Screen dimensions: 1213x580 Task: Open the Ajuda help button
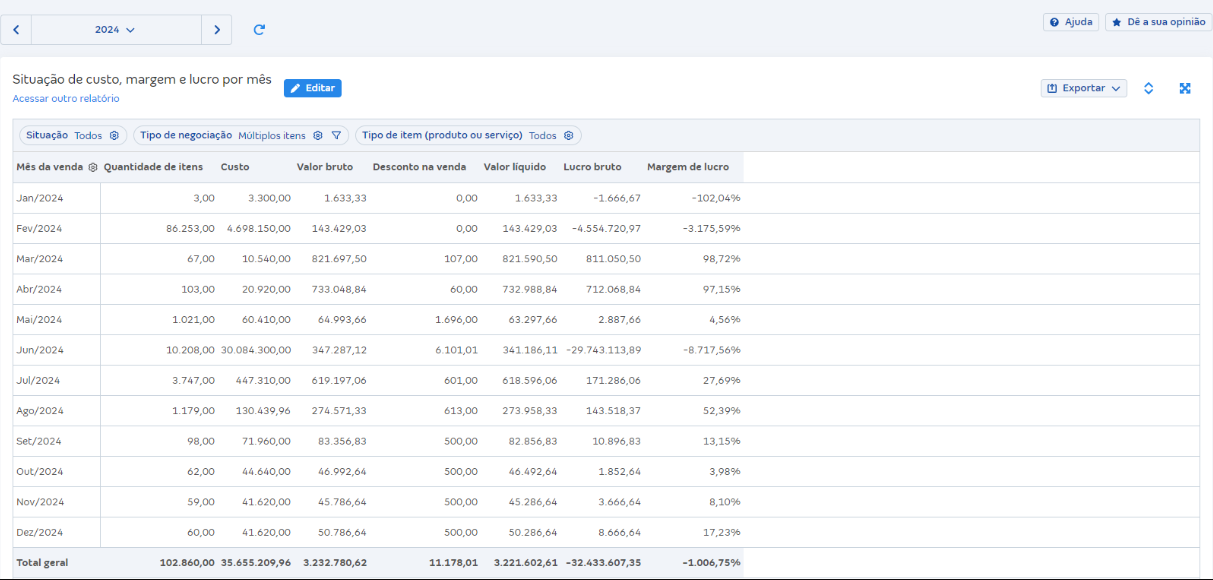click(x=1071, y=22)
